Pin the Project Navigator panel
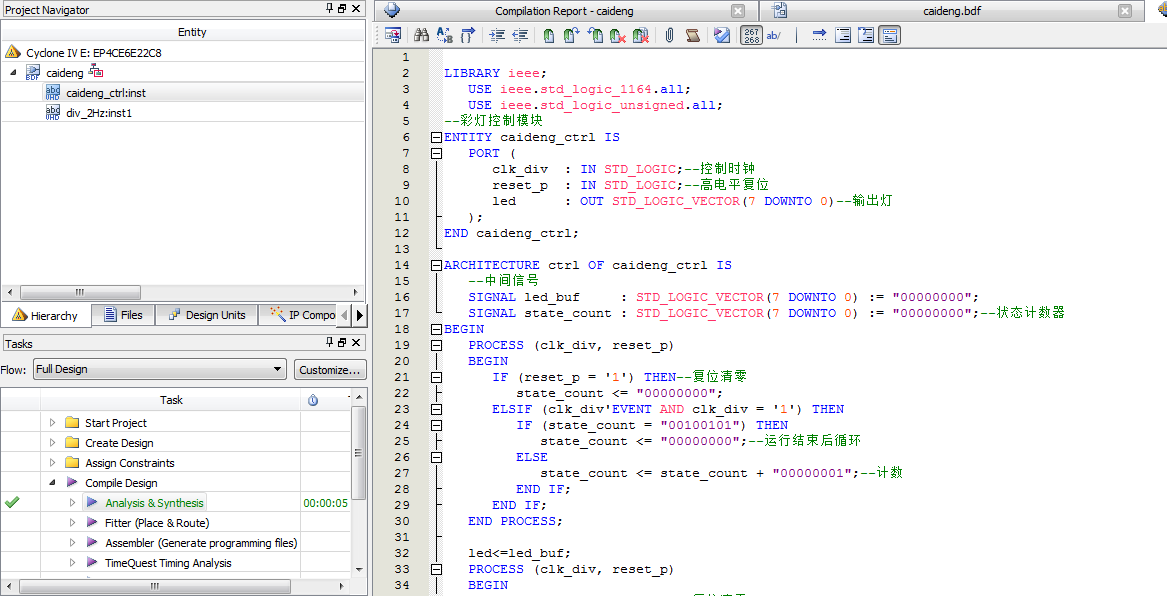The height and width of the screenshot is (596, 1167). tap(330, 9)
